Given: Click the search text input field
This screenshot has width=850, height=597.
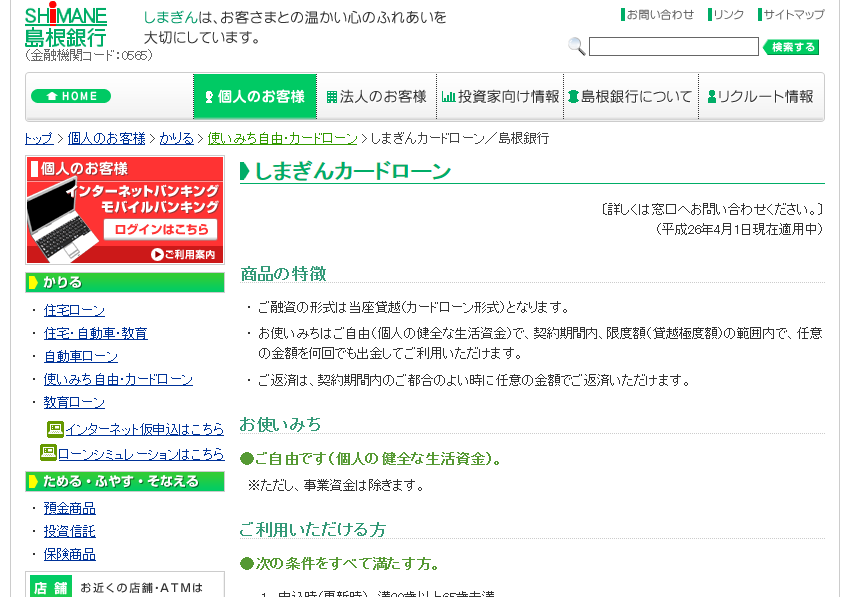Looking at the screenshot, I should click(x=673, y=47).
